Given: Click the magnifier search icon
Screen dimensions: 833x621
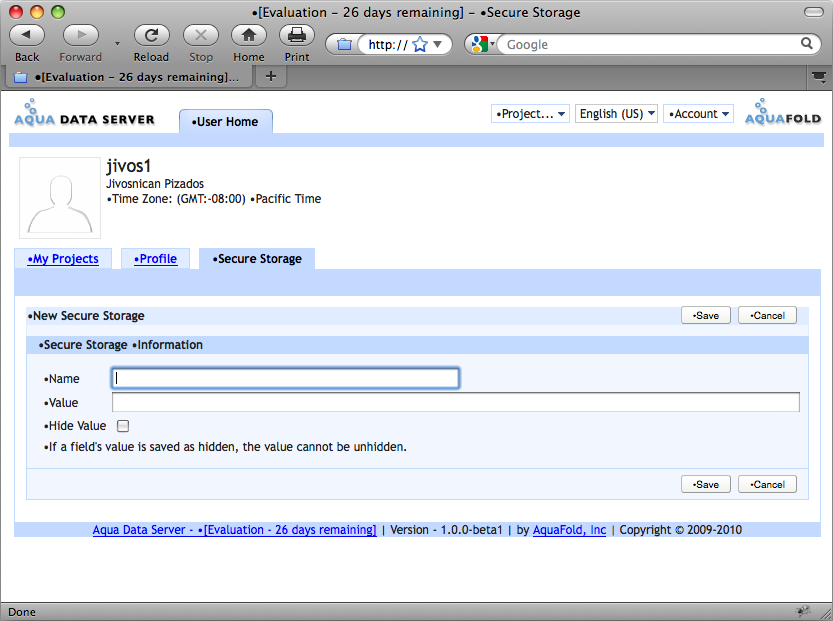Looking at the screenshot, I should coord(806,44).
